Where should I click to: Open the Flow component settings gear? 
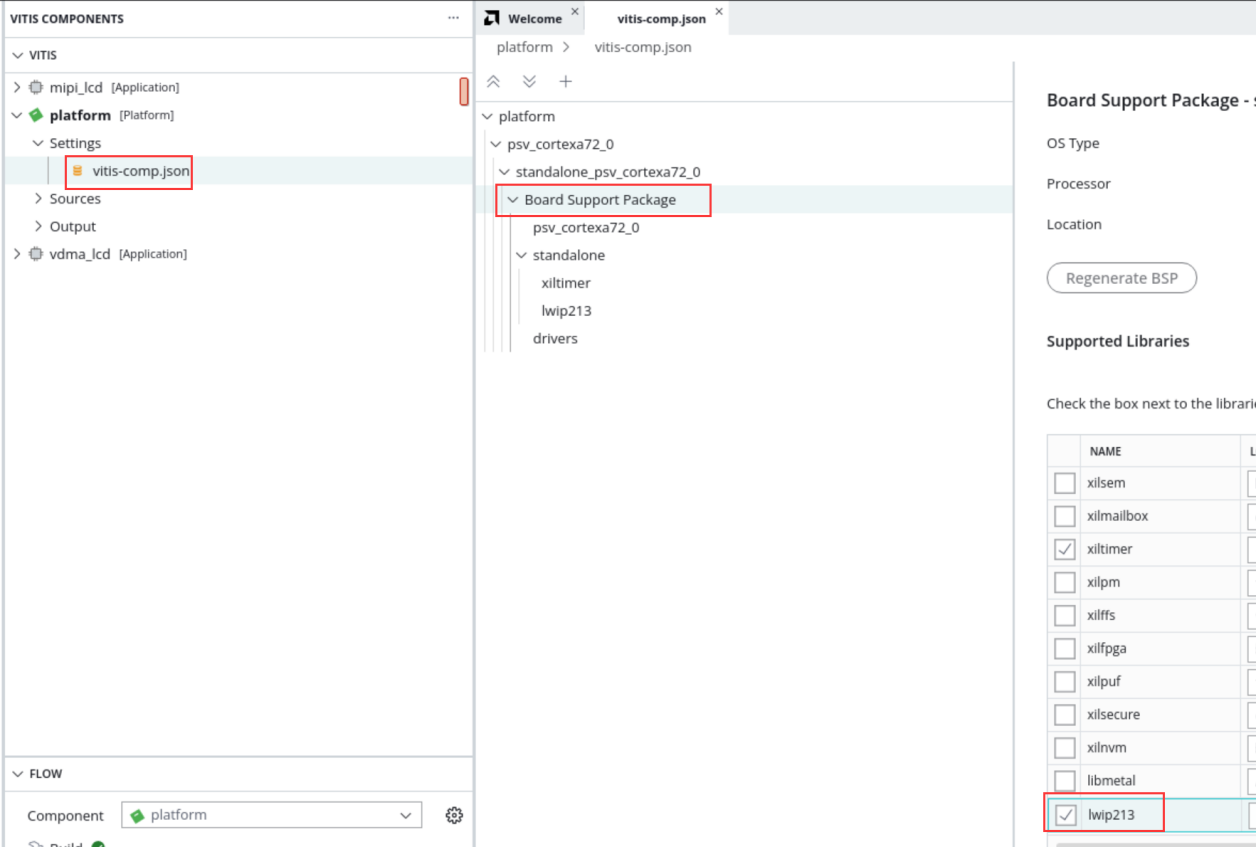(x=454, y=815)
